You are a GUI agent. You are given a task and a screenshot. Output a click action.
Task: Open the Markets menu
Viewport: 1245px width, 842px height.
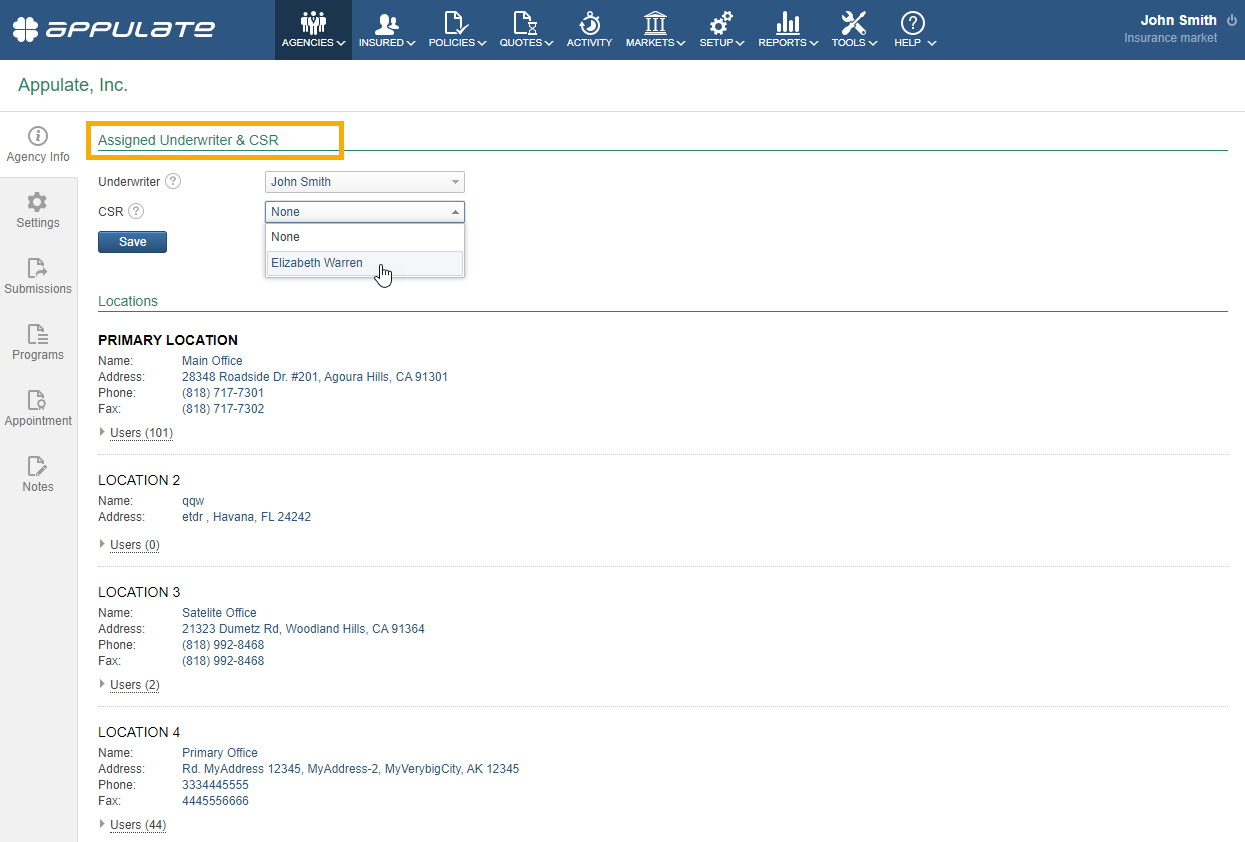coord(656,30)
